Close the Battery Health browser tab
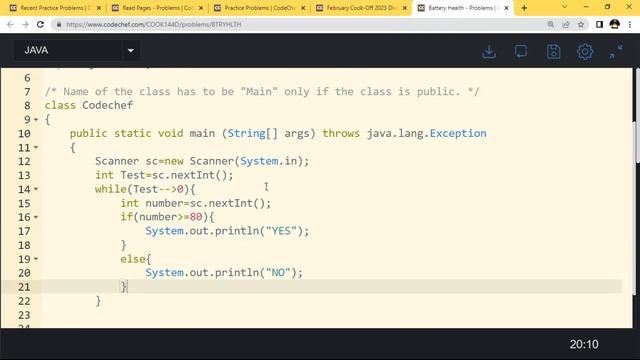Image resolution: width=640 pixels, height=360 pixels. point(506,8)
